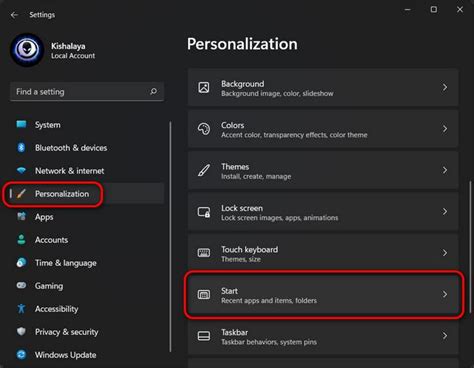
Task: Click the Accounts person icon
Action: click(21, 240)
